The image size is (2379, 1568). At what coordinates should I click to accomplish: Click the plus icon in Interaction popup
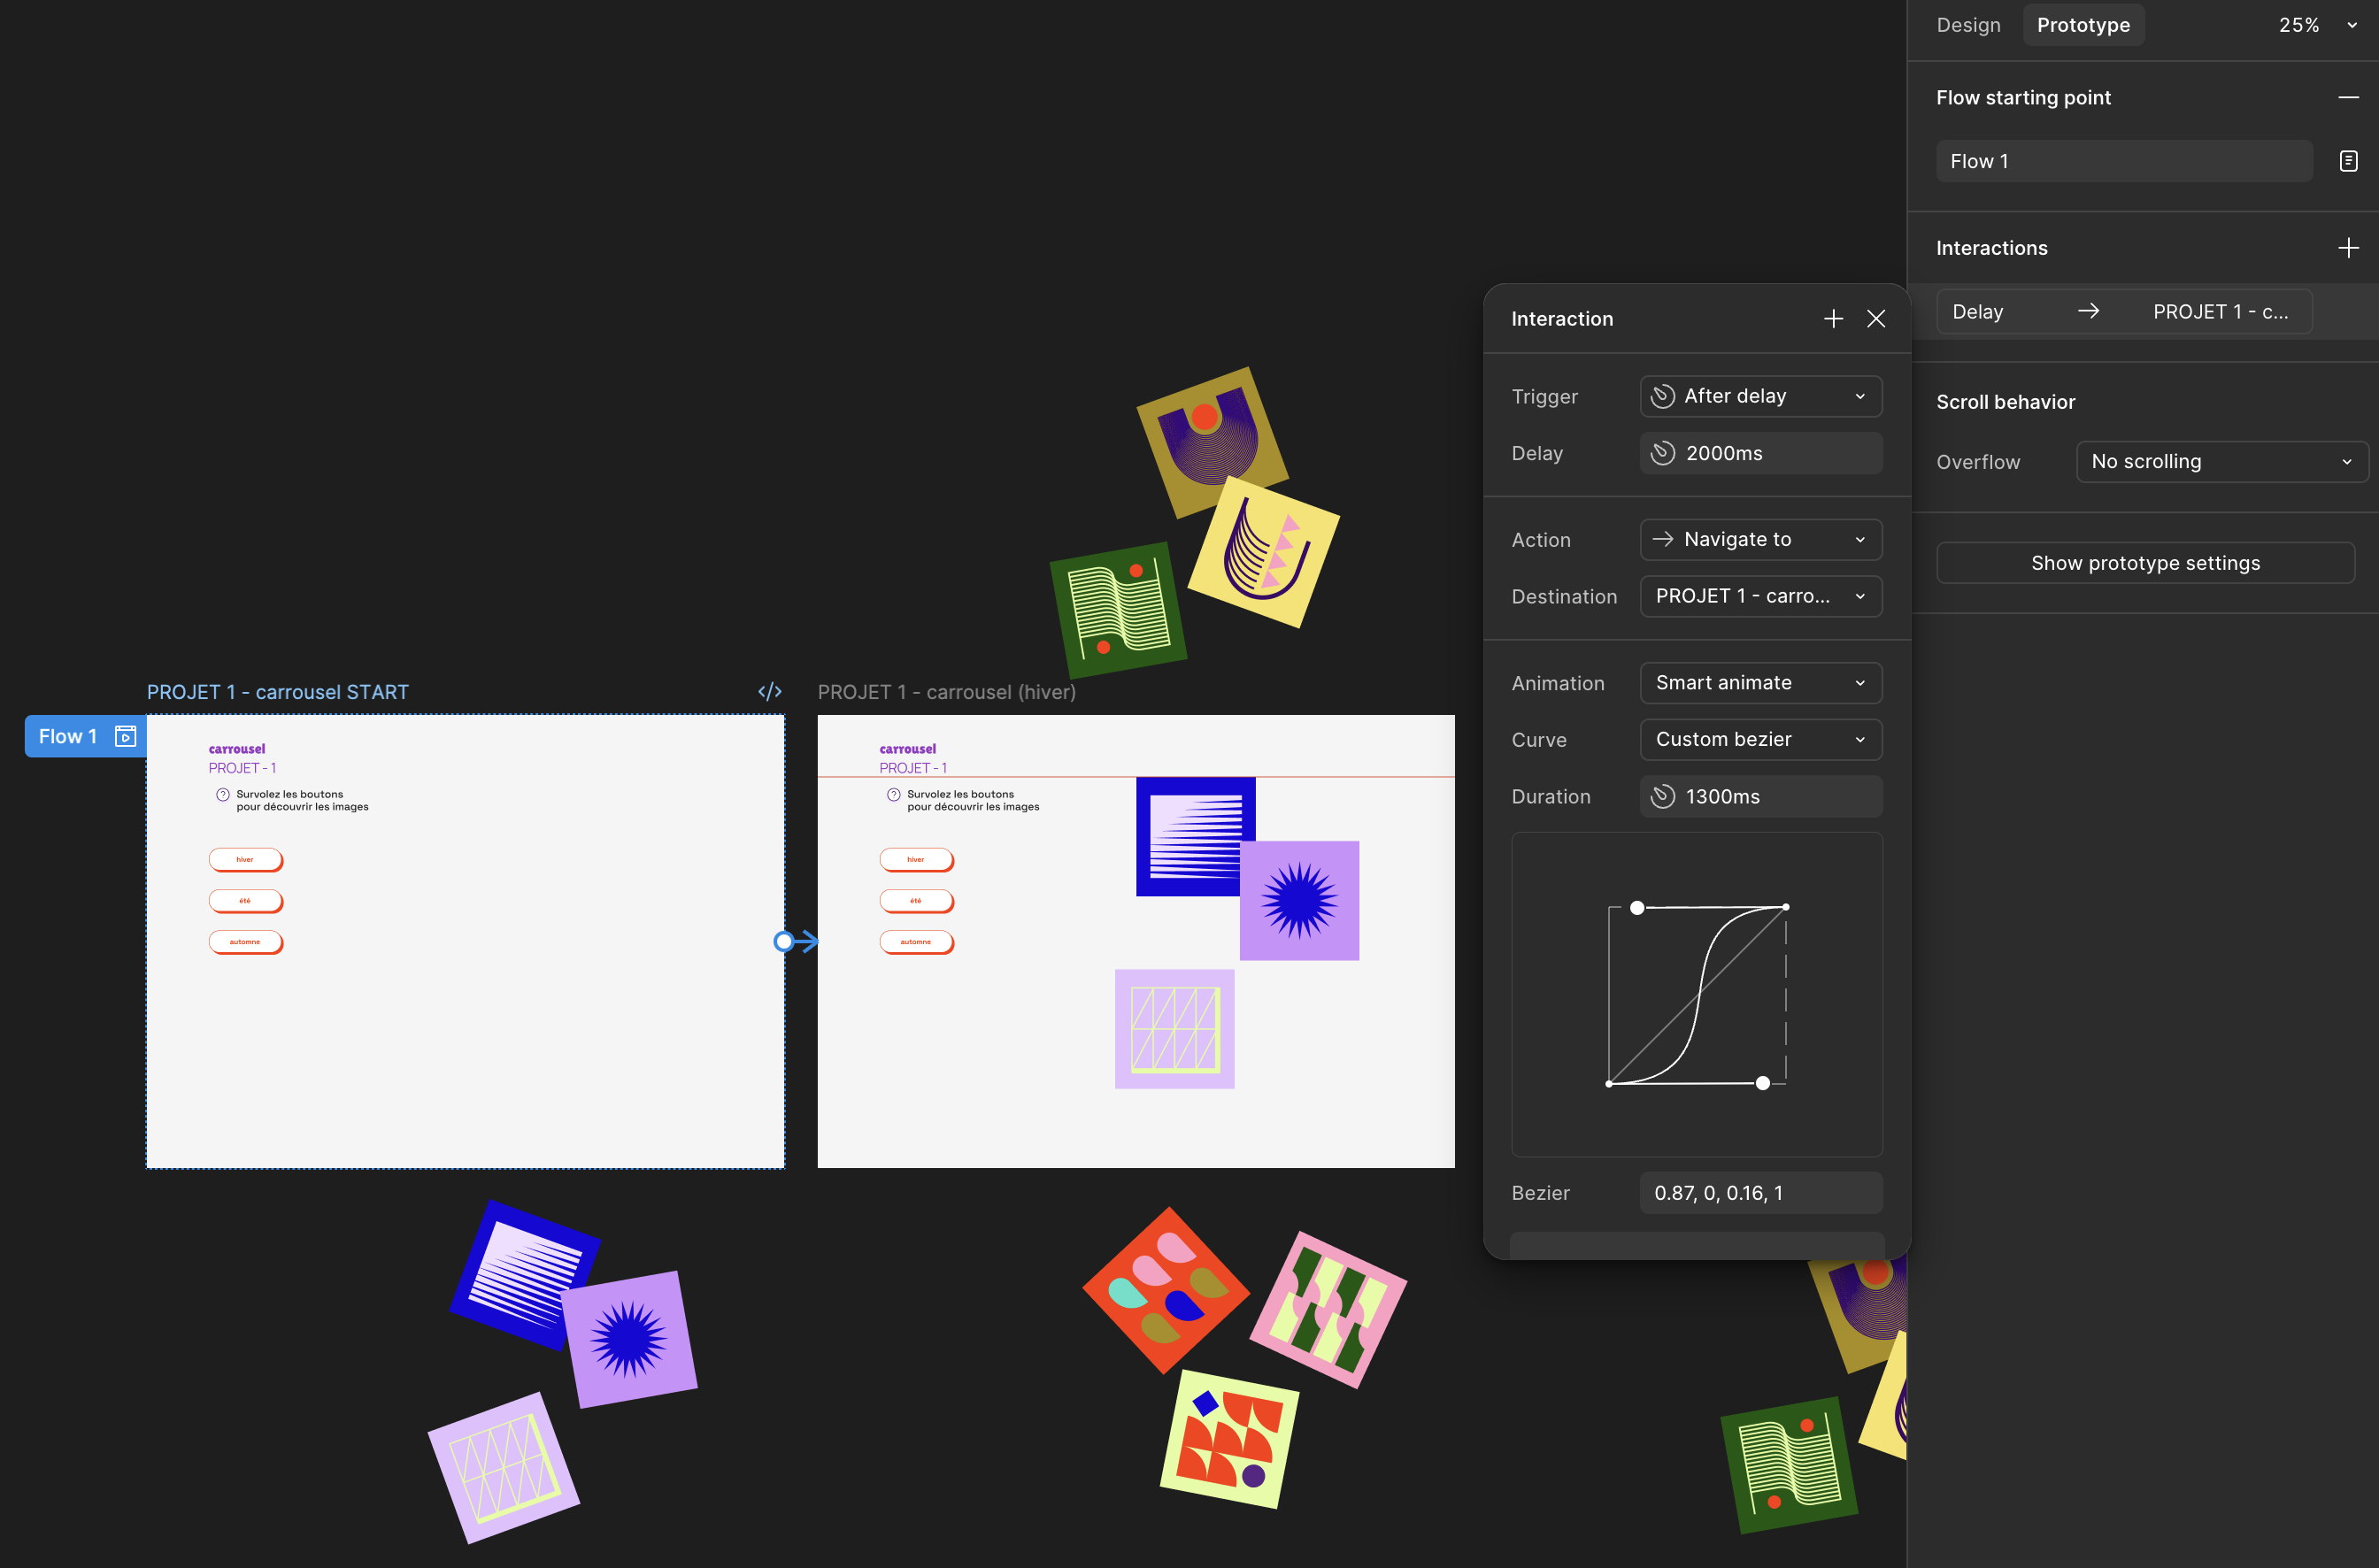(x=1832, y=319)
